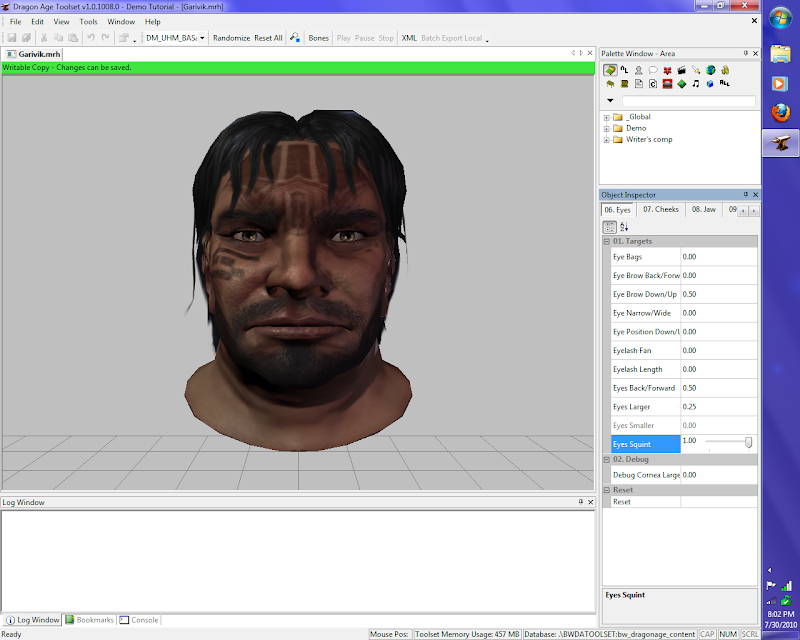Toggle Bones display in the toolbar
The image size is (800, 640).
coord(318,38)
